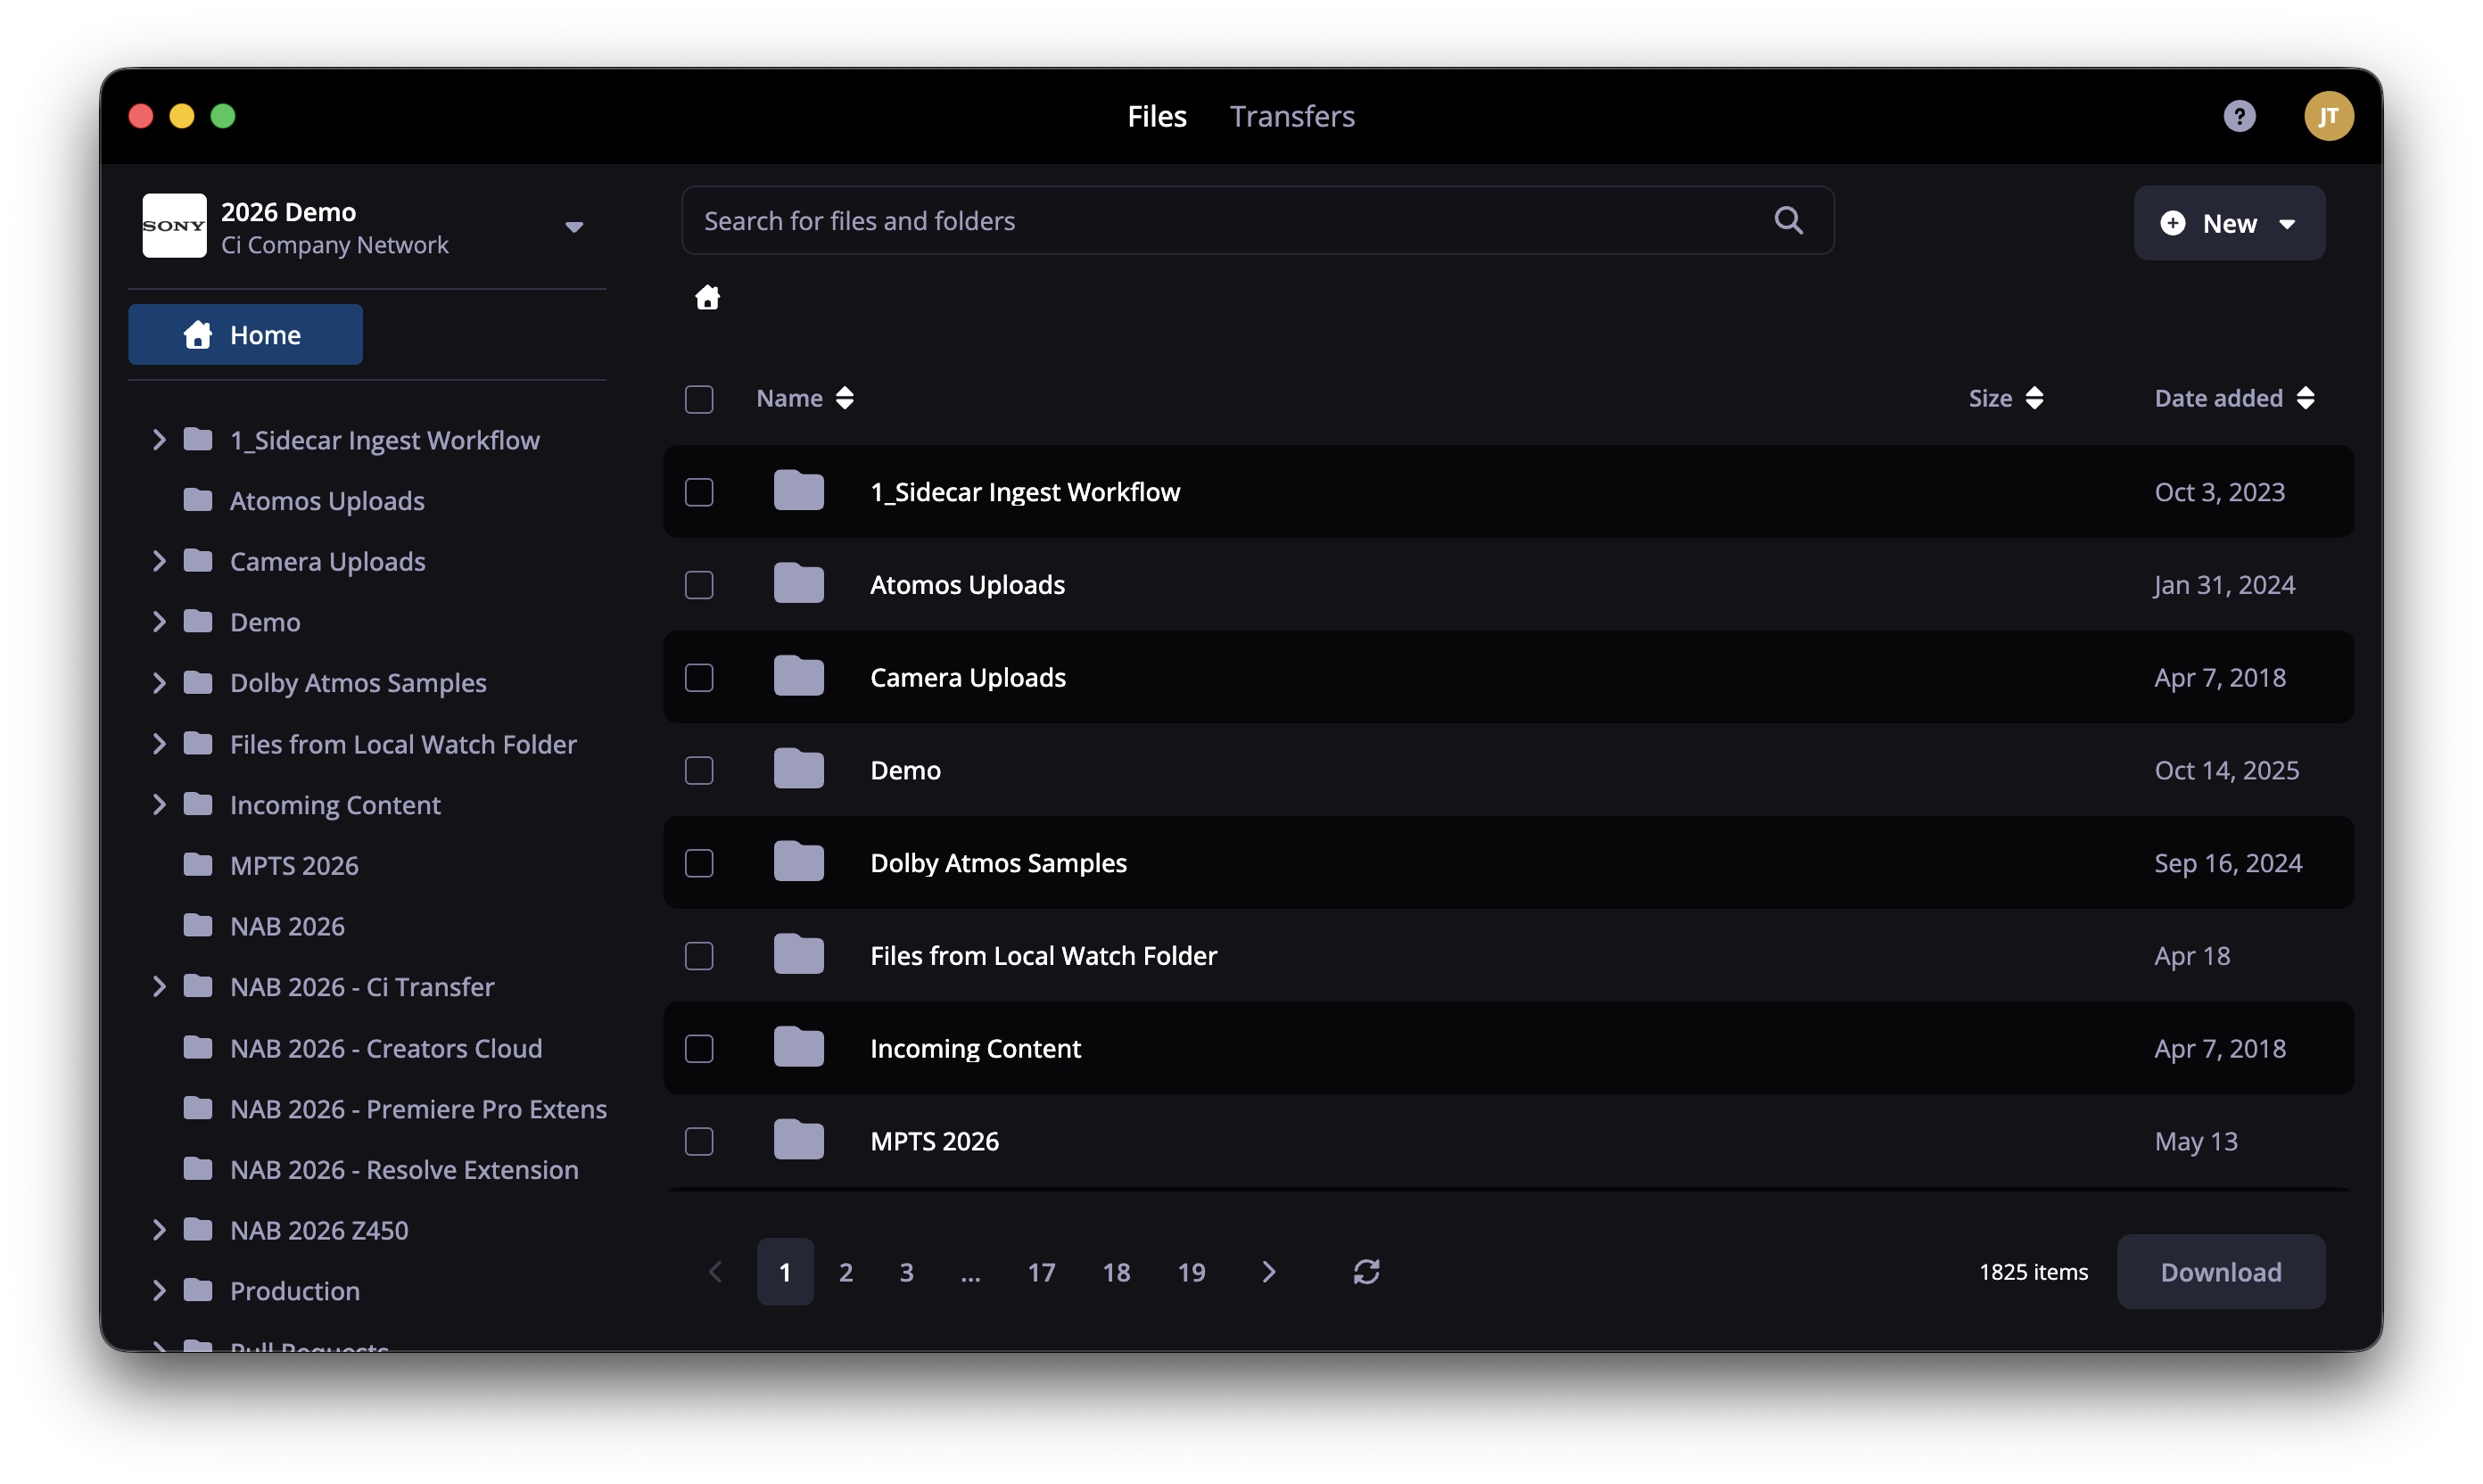
Task: Click the home breadcrumb icon
Action: coord(707,297)
